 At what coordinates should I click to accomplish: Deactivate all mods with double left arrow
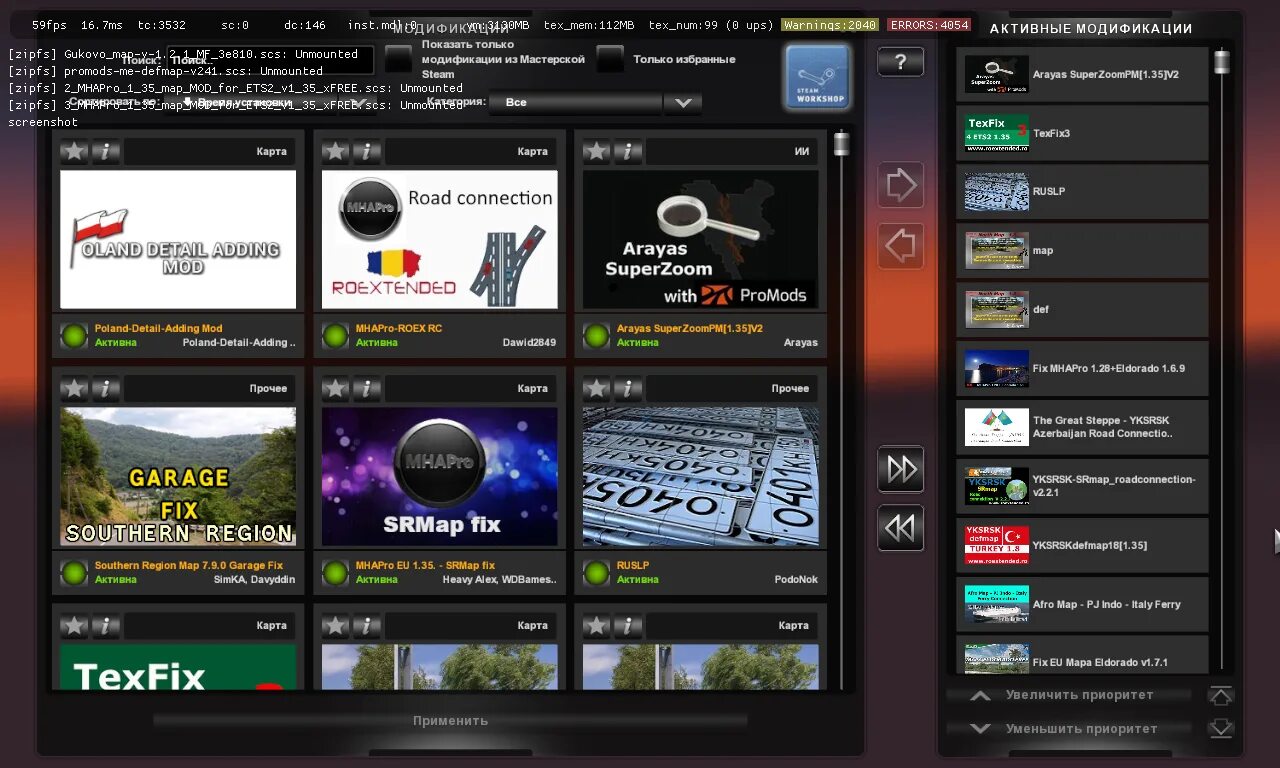(x=900, y=528)
